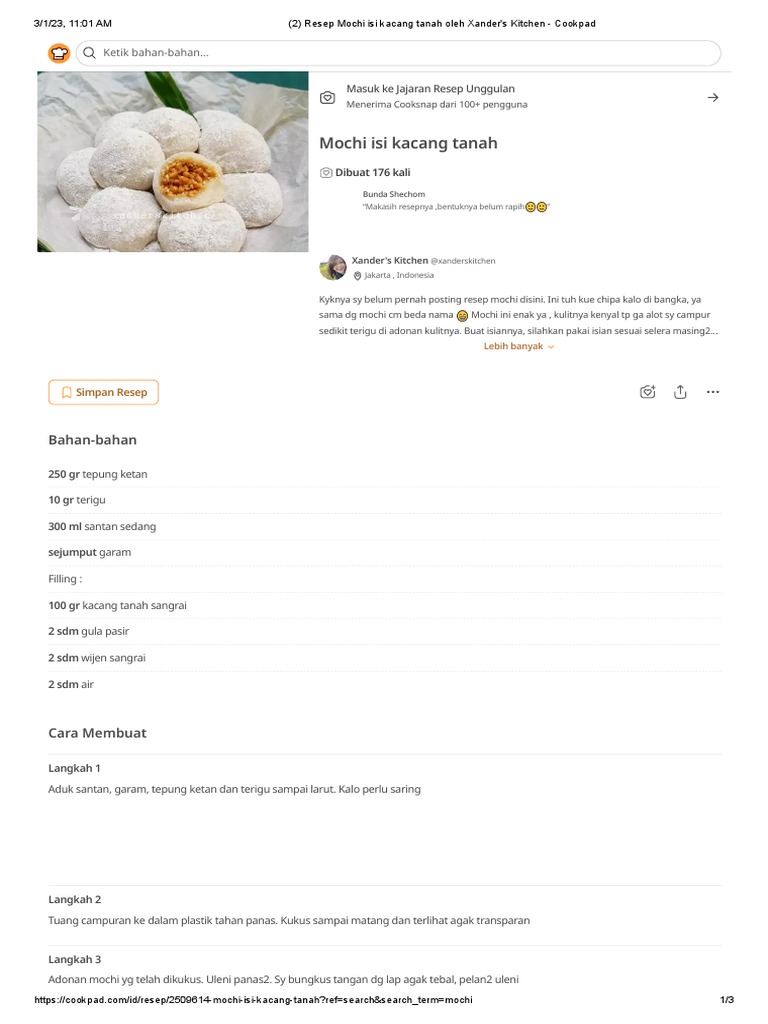Open the mochi recipe photo
The image size is (768, 1024).
[x=173, y=161]
